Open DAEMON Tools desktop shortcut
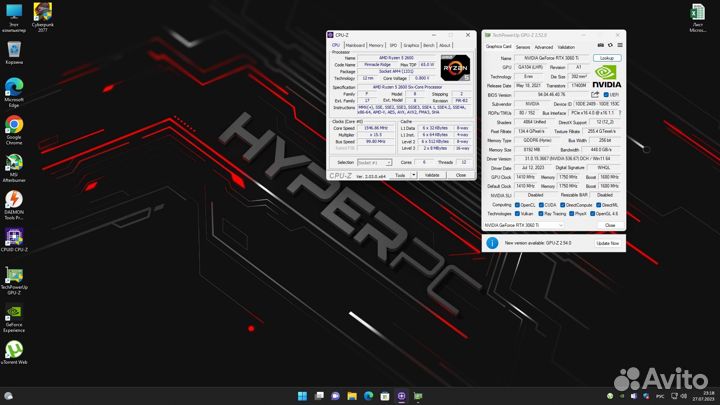720x405 pixels. [x=14, y=205]
